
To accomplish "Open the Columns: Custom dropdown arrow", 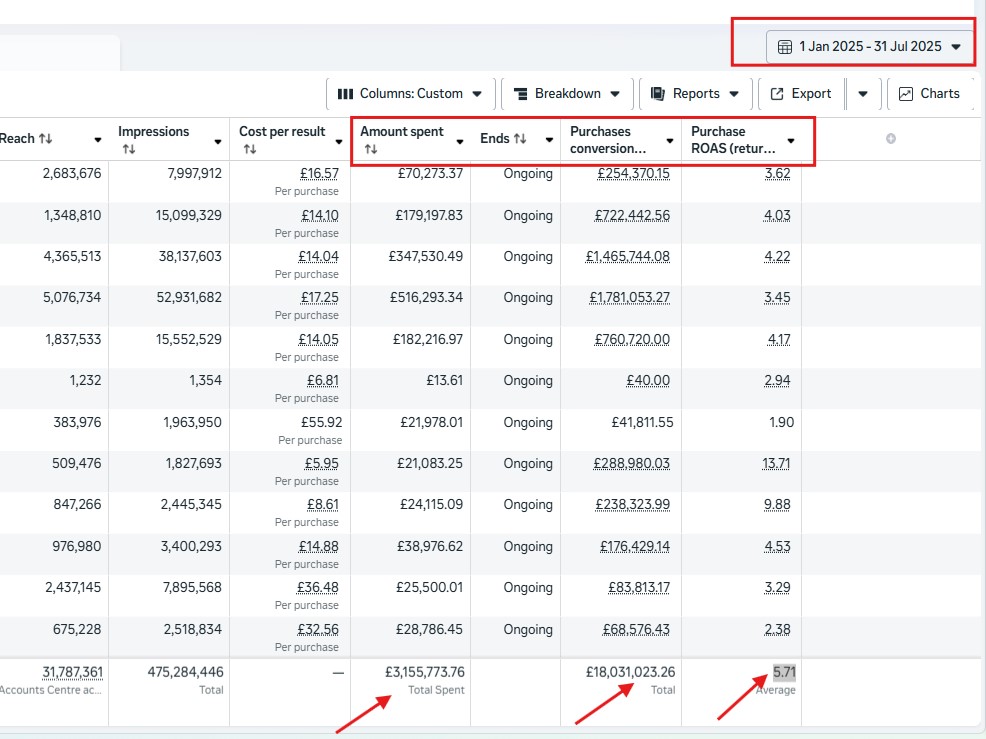I will [x=477, y=94].
